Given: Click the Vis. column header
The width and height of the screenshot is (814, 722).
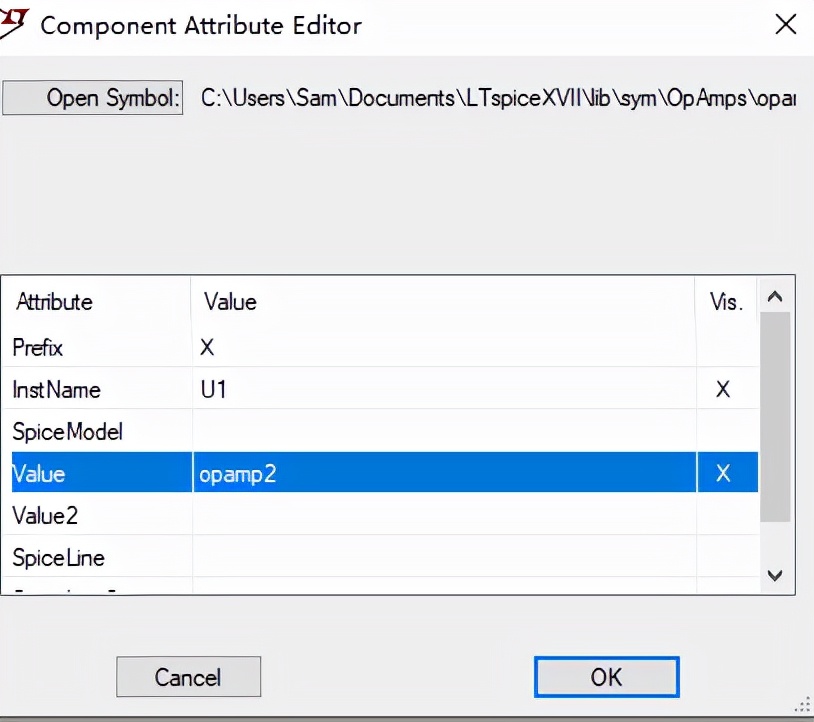Looking at the screenshot, I should (x=726, y=302).
